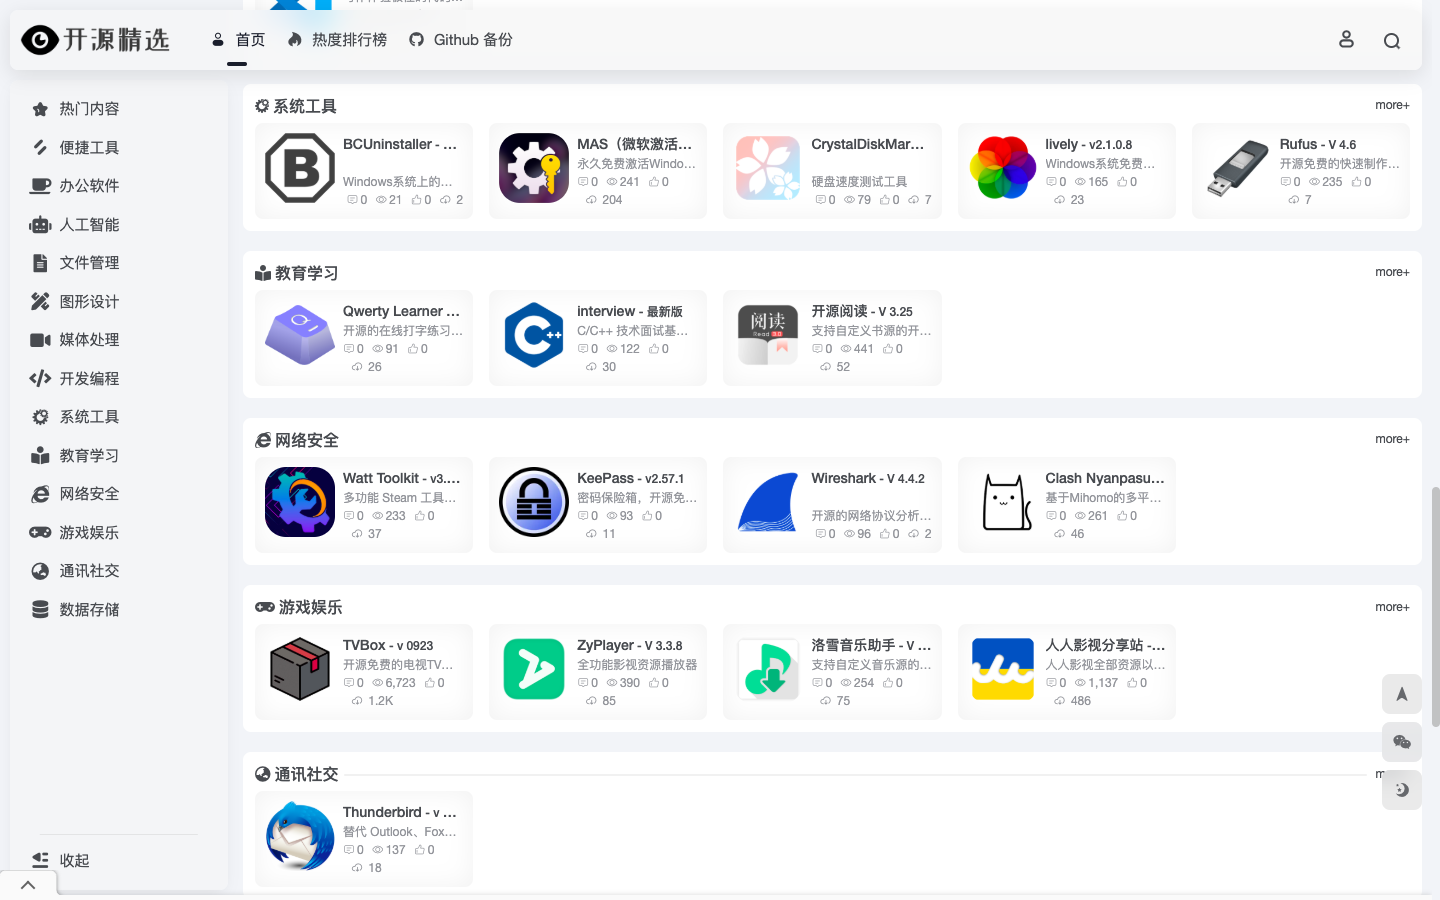Open CrystalDiskMark app icon
The width and height of the screenshot is (1440, 900).
tap(768, 168)
